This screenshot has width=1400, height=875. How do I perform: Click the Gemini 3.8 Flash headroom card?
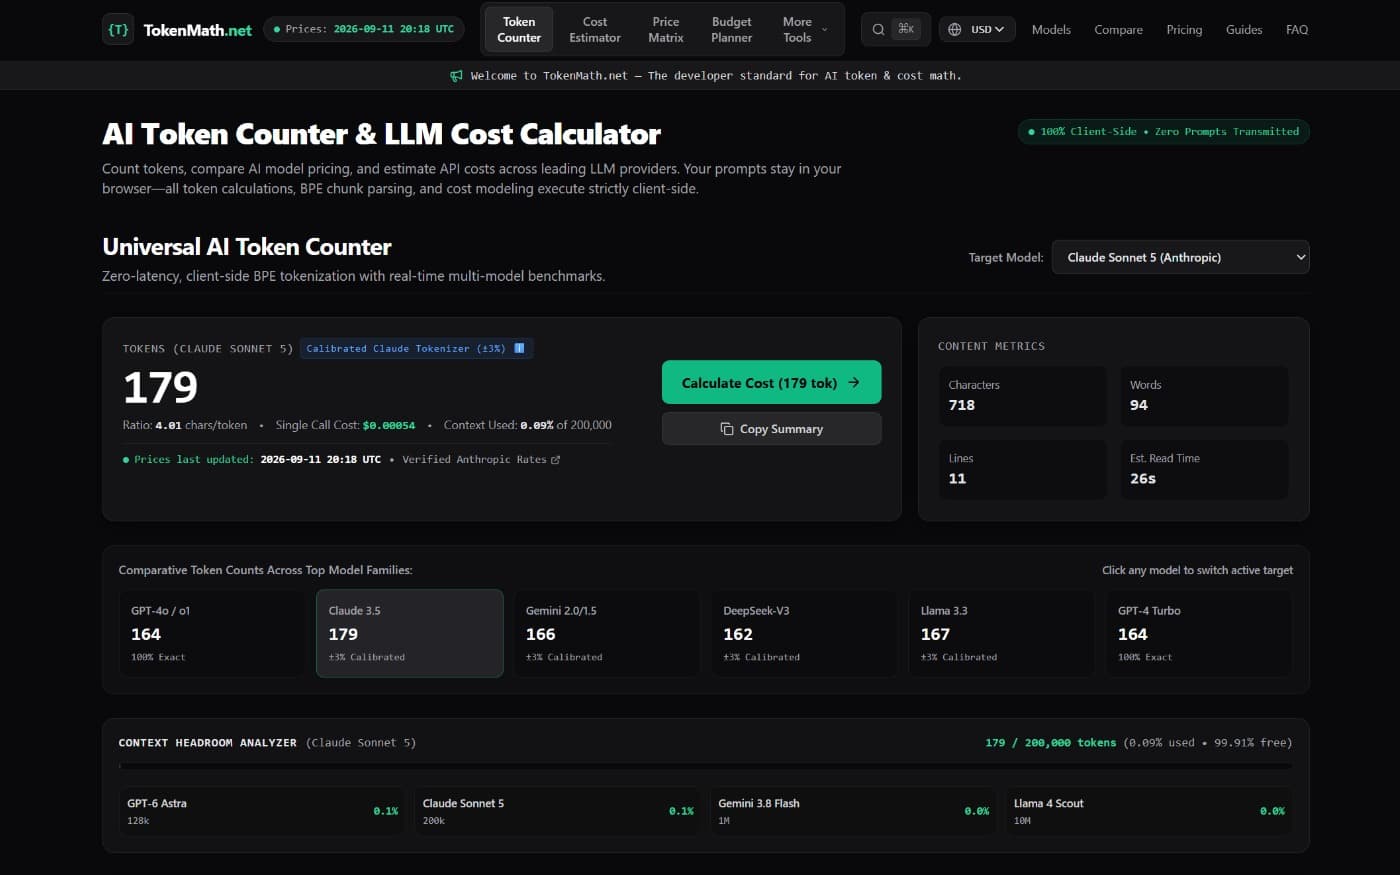[853, 811]
